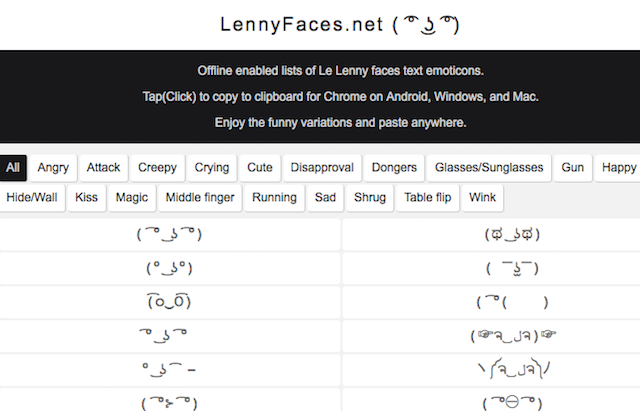Filter by the Crying category
The width and height of the screenshot is (640, 411).
click(x=212, y=168)
